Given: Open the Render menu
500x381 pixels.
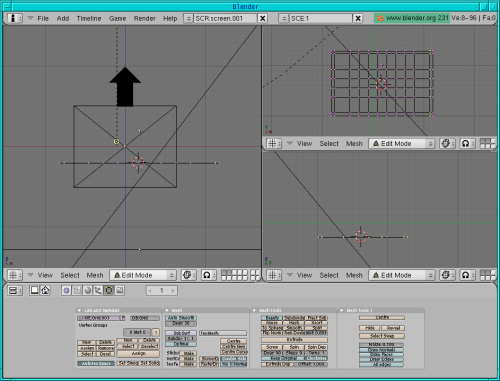Looking at the screenshot, I should pos(144,18).
